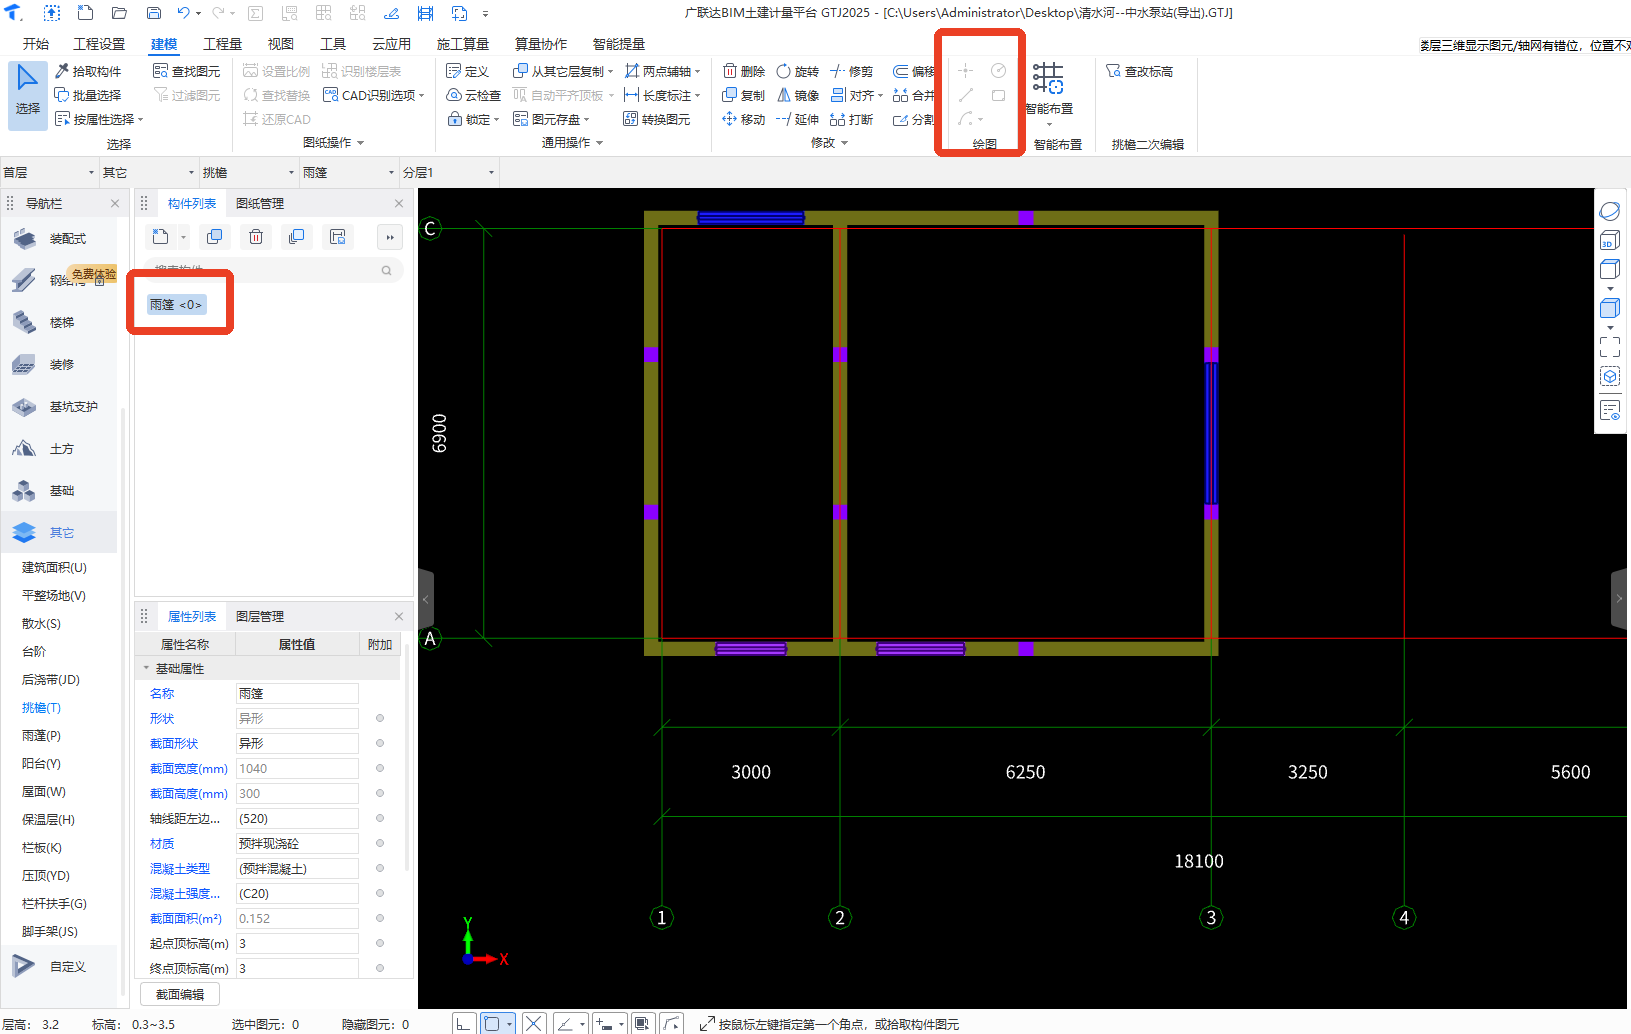Open the 装配式 navigation category
Viewport: 1631px width, 1034px height.
pos(60,238)
